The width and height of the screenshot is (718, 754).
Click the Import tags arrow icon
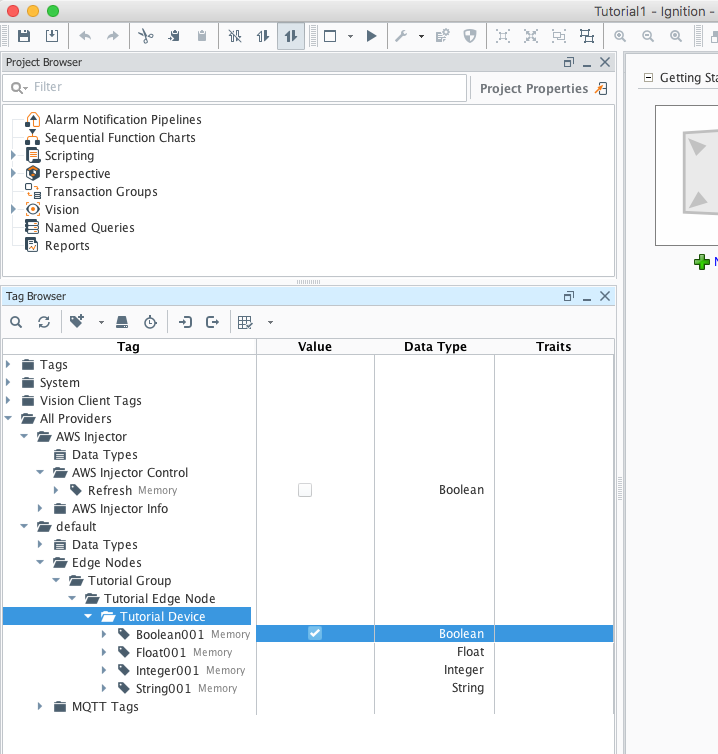click(185, 322)
